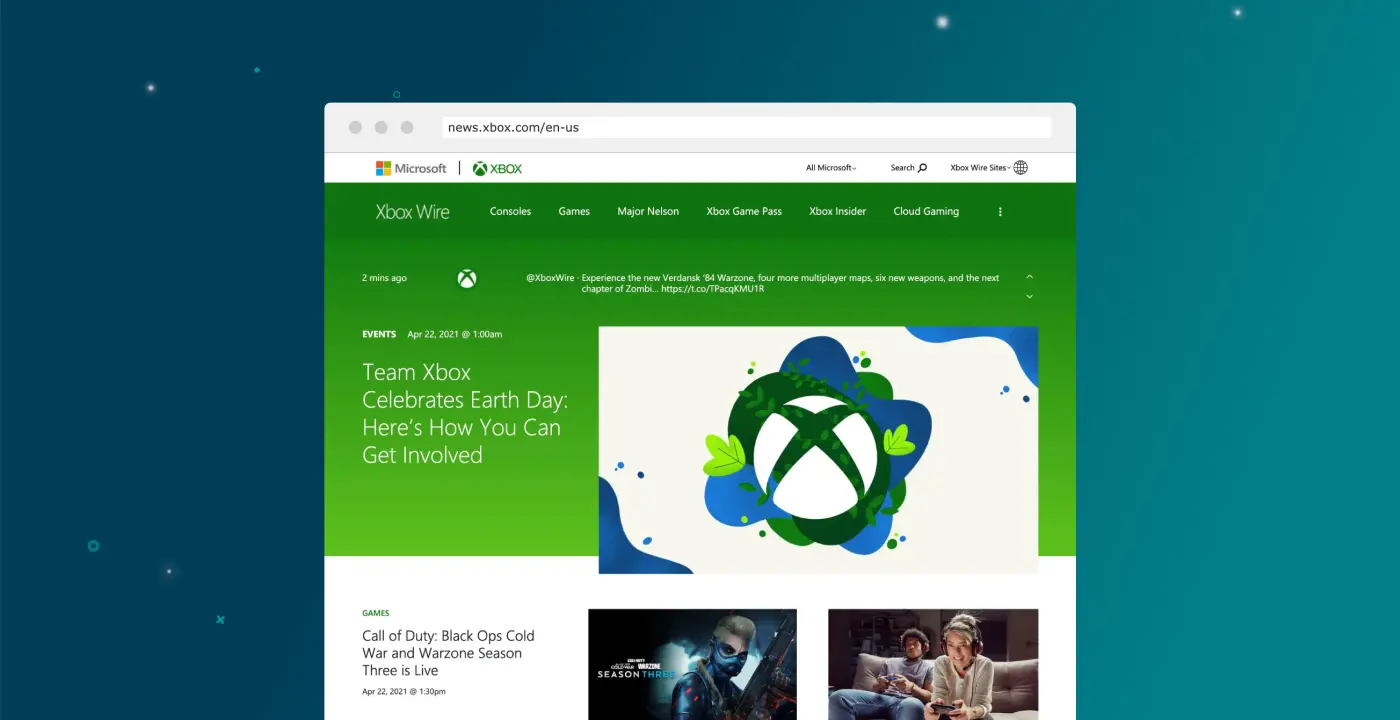The image size is (1400, 720).
Task: Expand the All Microsoft dropdown
Action: pos(831,168)
